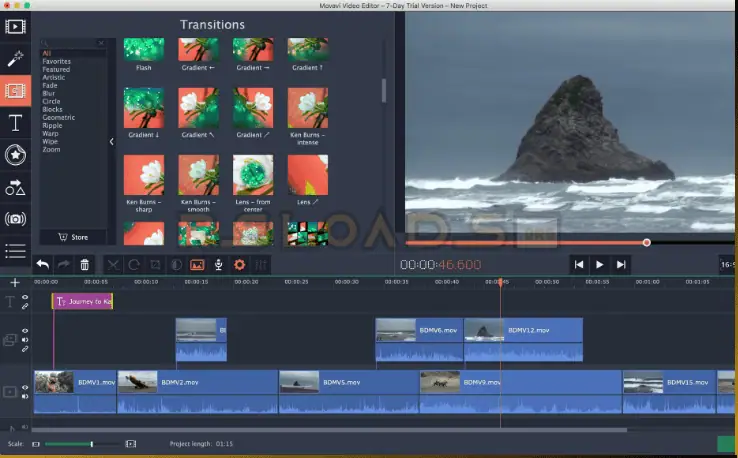Viewport: 738px width, 458px height.
Task: Open the 16:9 aspect ratio dropdown
Action: tap(727, 265)
